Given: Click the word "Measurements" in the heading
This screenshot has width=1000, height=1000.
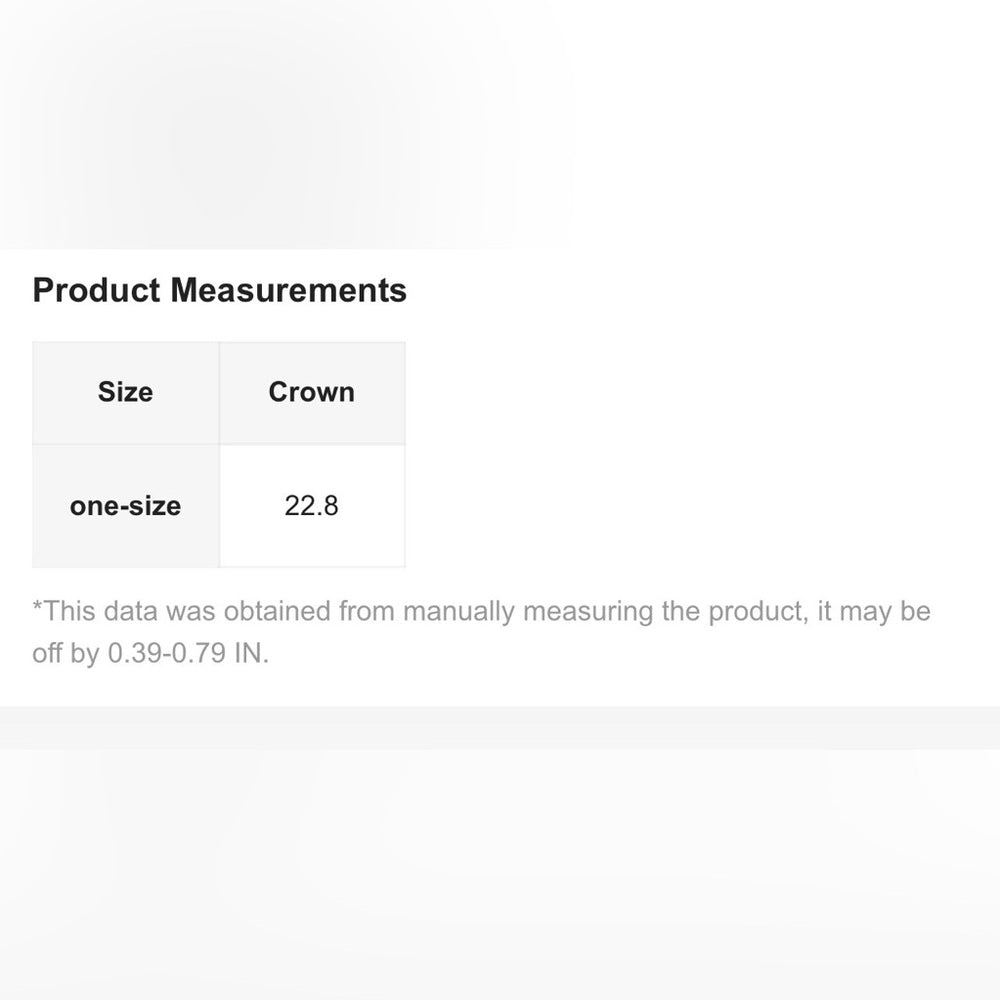Looking at the screenshot, I should (x=288, y=291).
